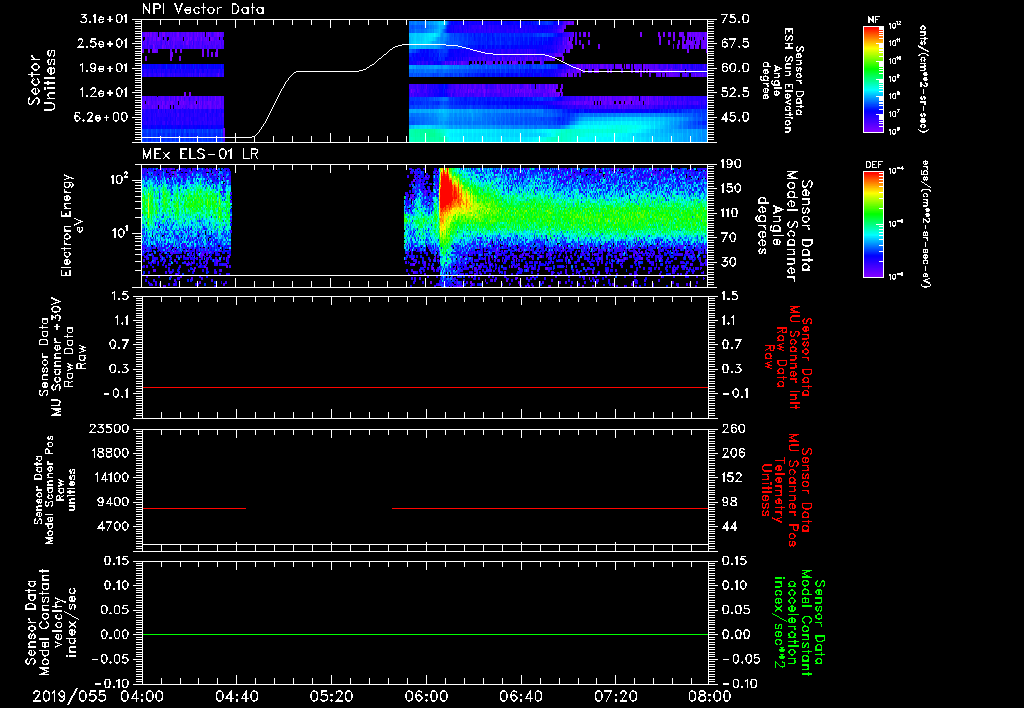Click the NF color scale bar
This screenshot has height=708, width=1024.
point(873,79)
